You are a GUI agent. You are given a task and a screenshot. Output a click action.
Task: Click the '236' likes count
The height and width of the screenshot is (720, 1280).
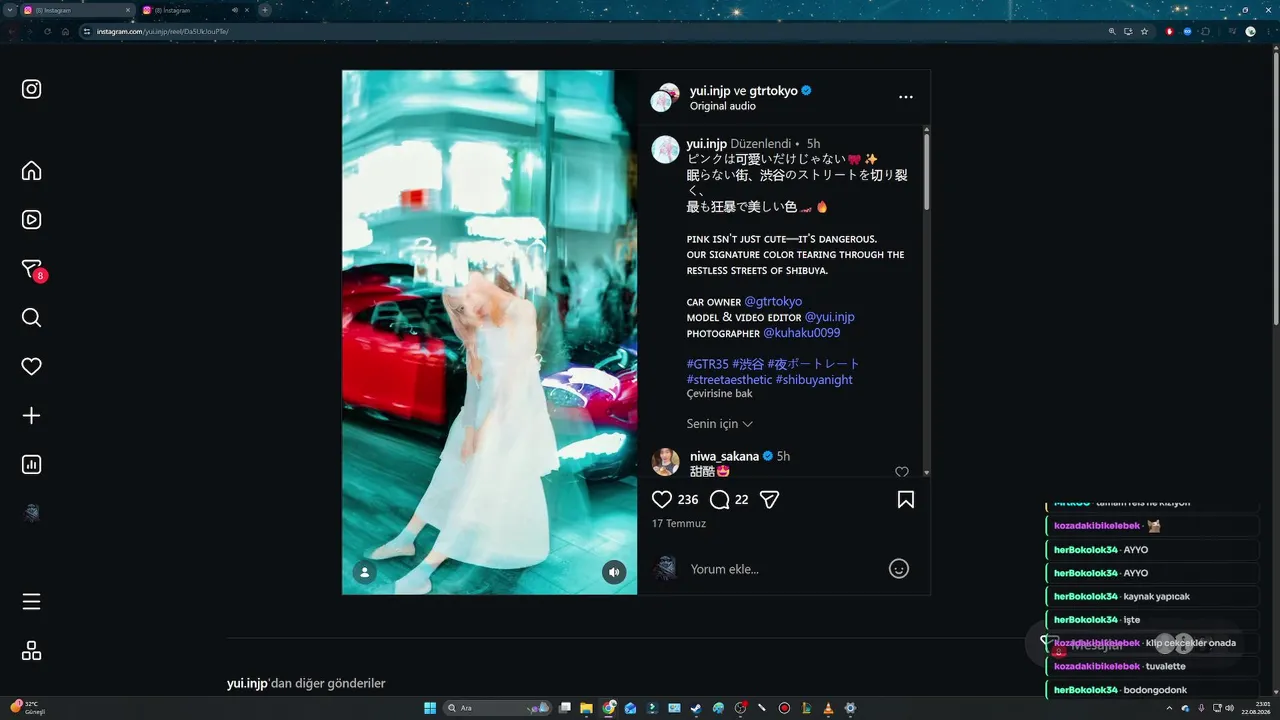tap(688, 499)
